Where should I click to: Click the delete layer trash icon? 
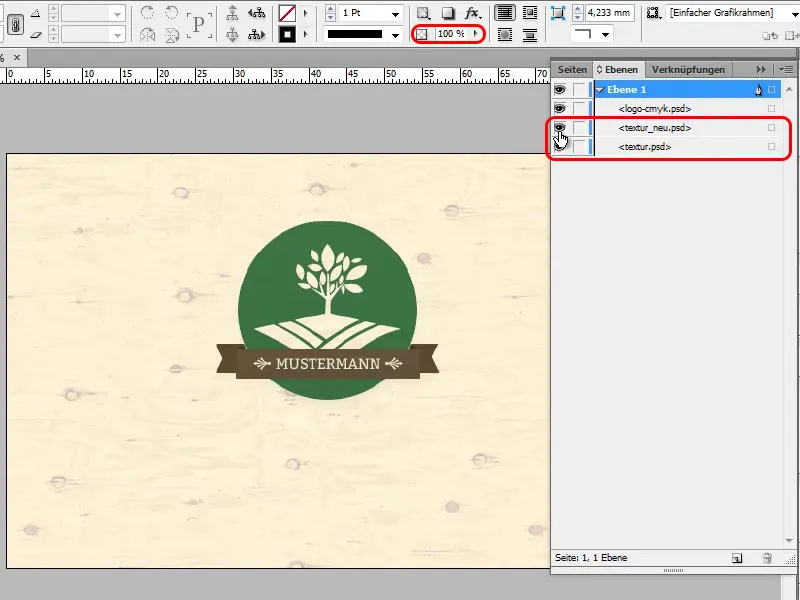click(x=767, y=558)
